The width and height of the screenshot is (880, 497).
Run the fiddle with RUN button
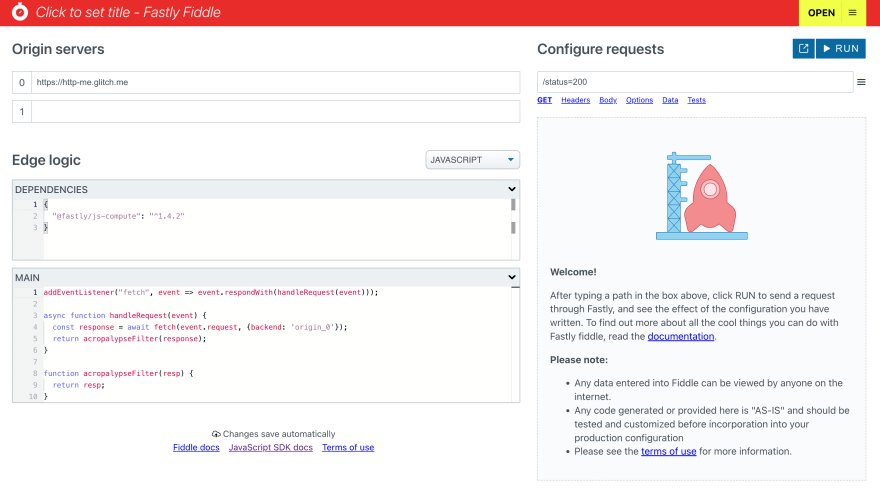point(841,49)
